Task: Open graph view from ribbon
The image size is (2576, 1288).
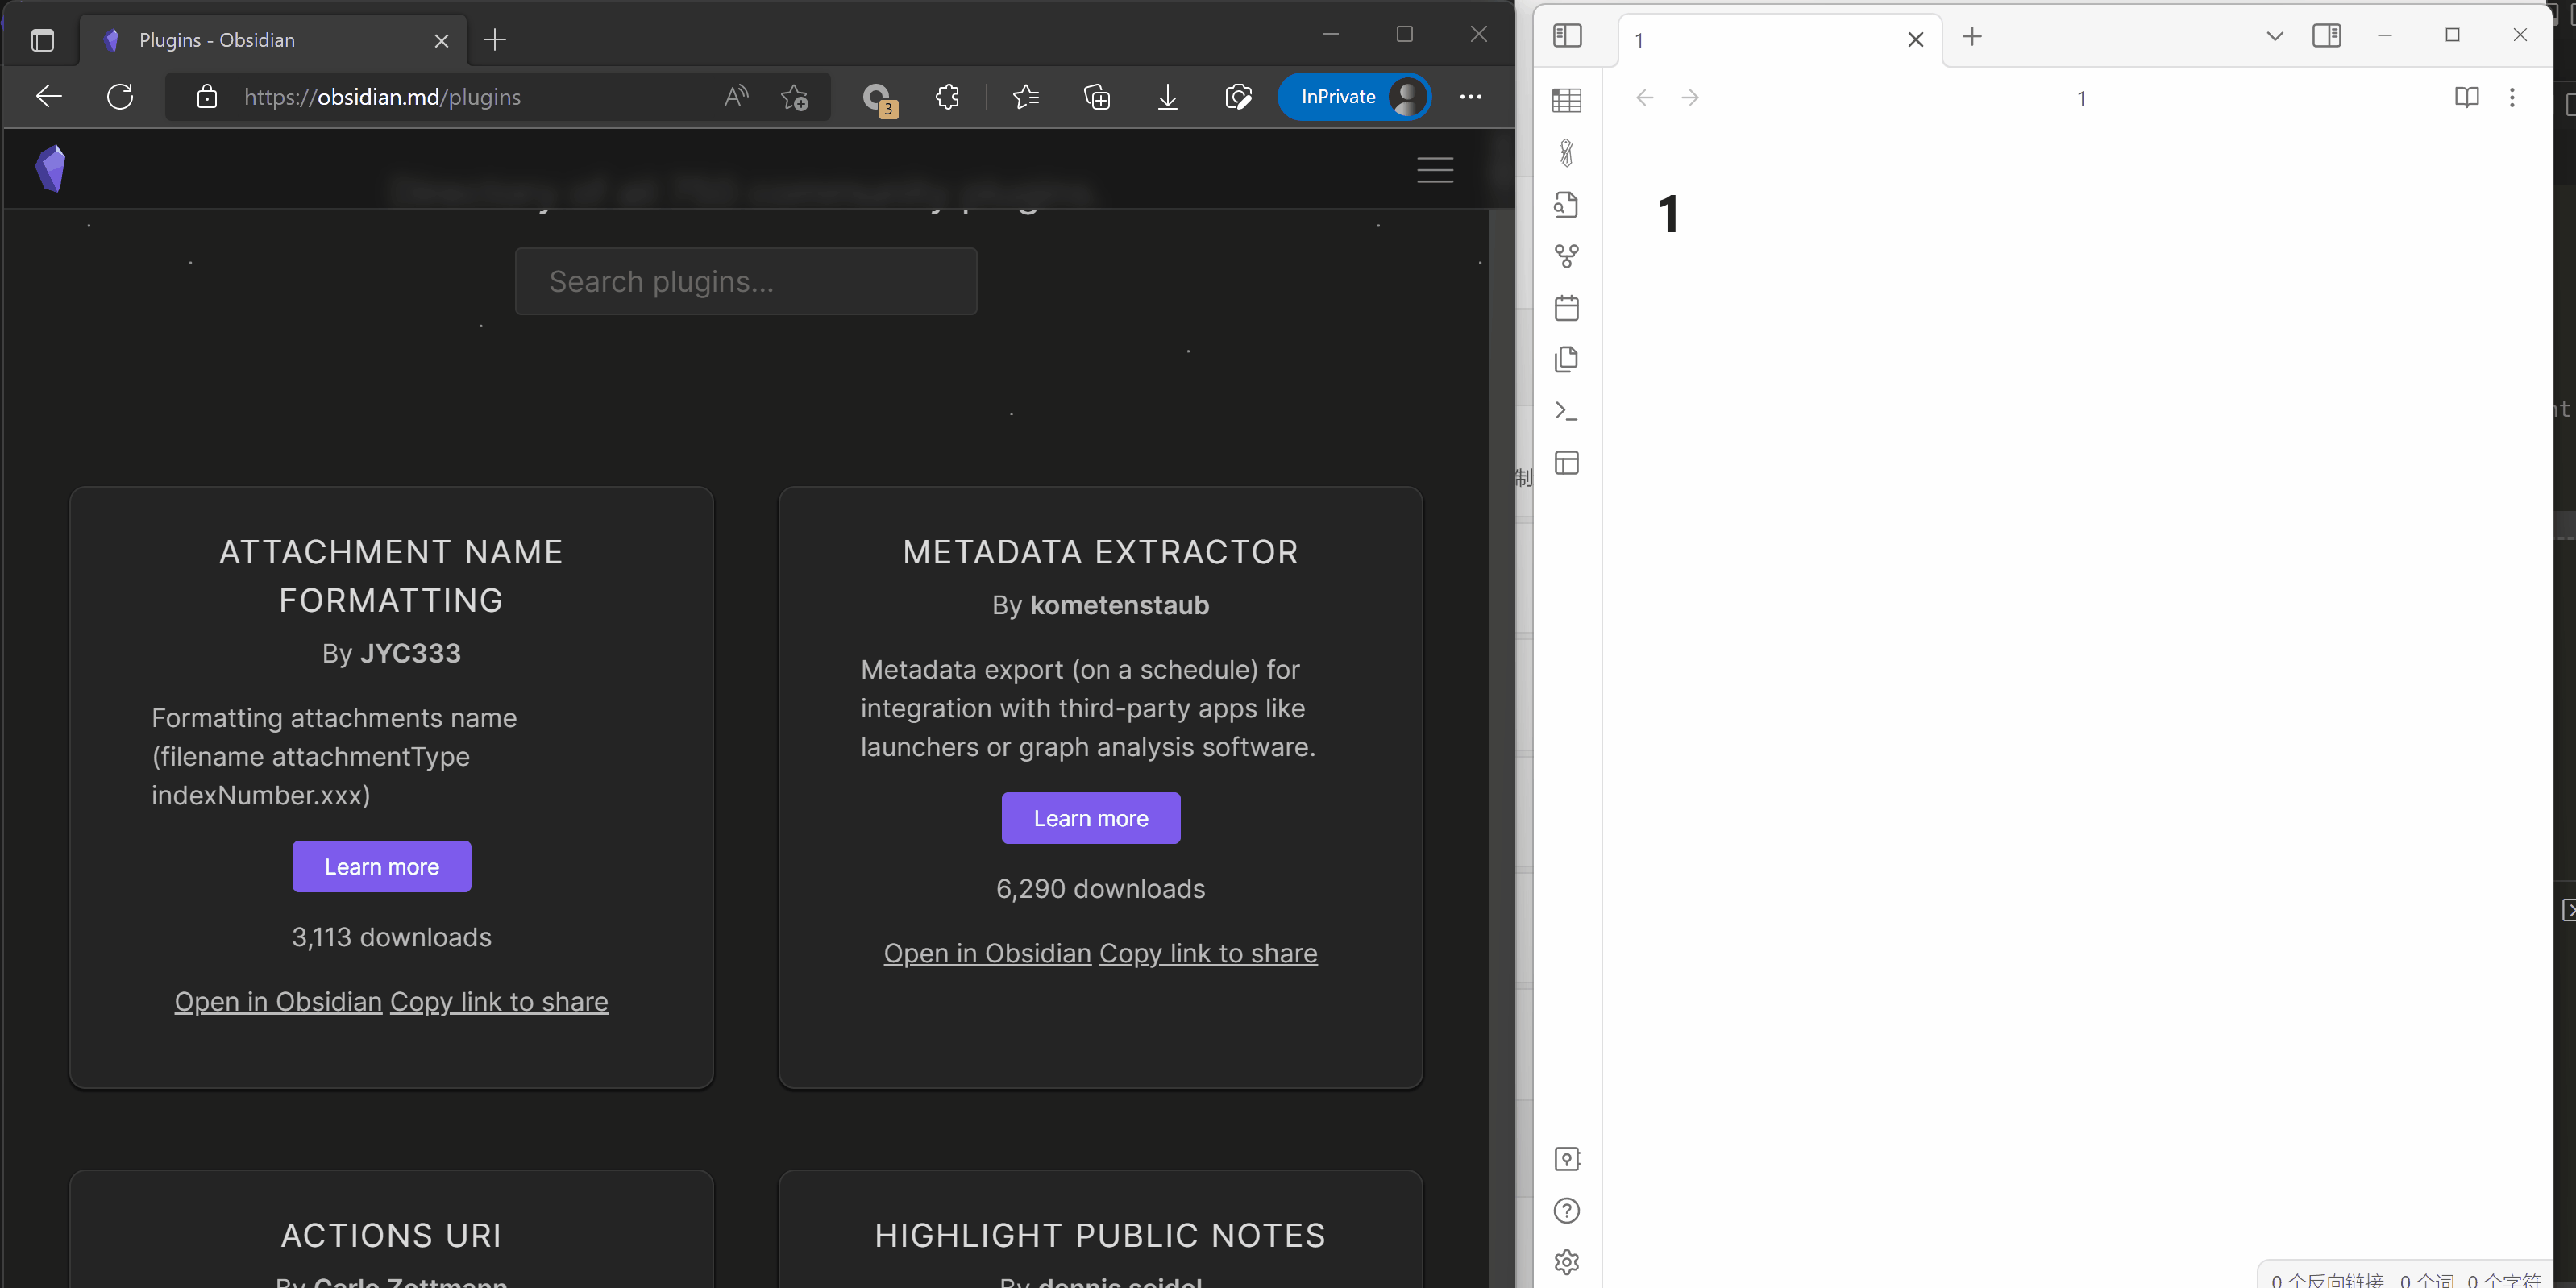Action: click(x=1566, y=256)
